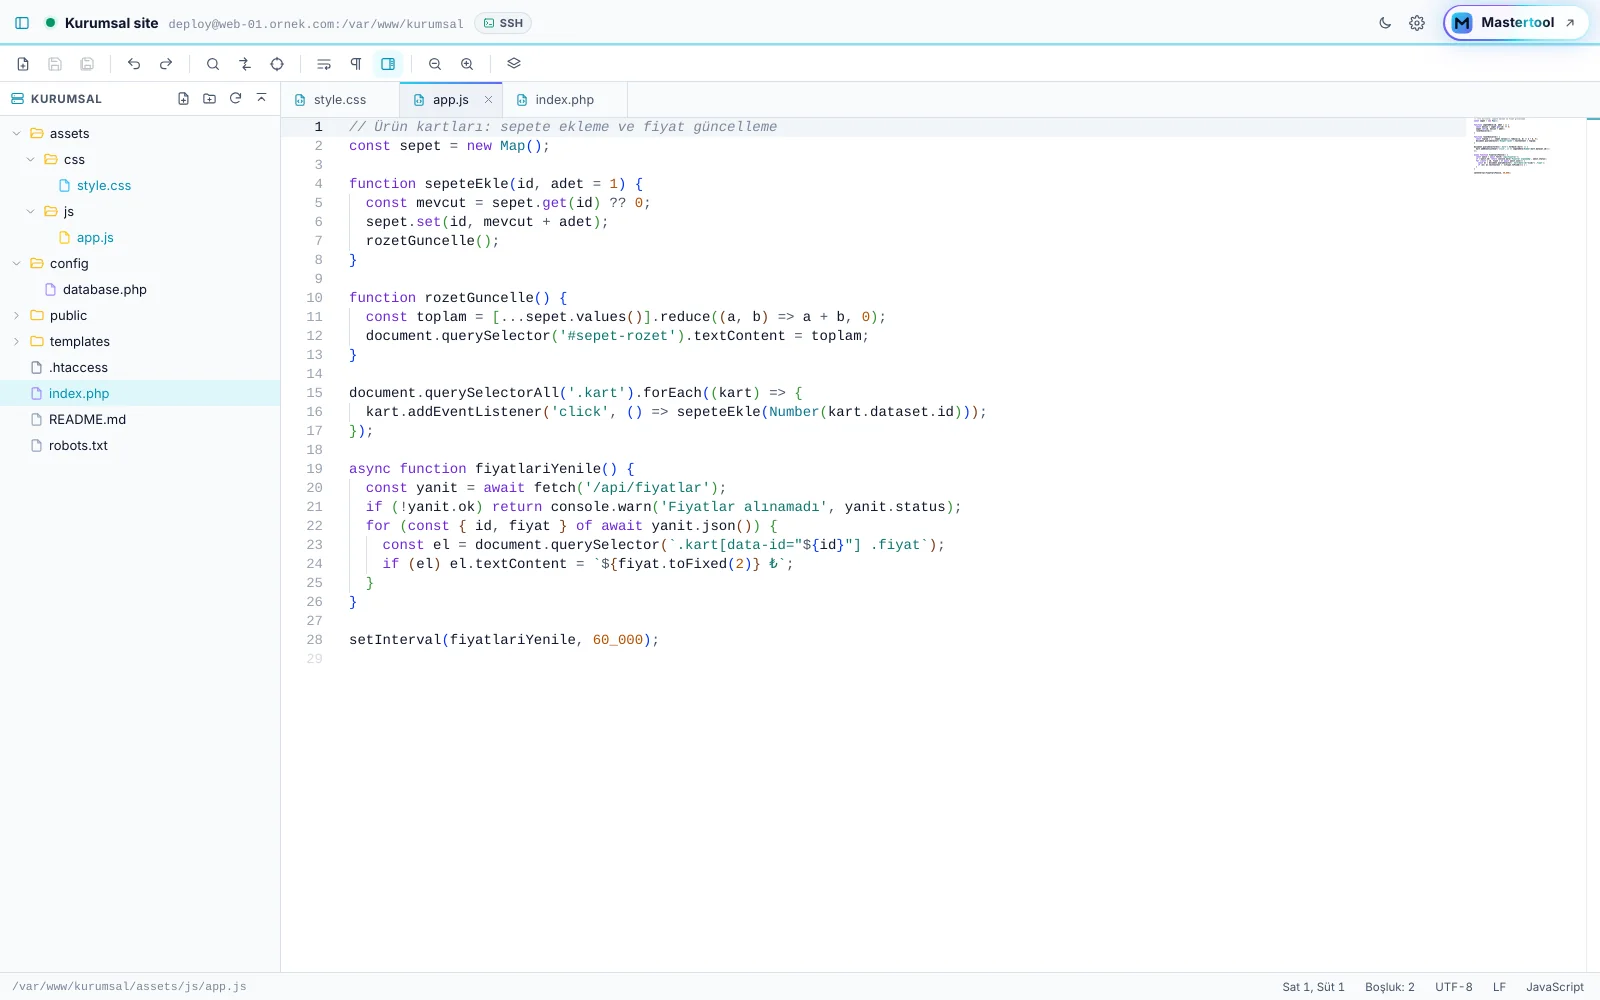The width and height of the screenshot is (1600, 1000).
Task: Create a new file from the toolbar
Action: 23,64
